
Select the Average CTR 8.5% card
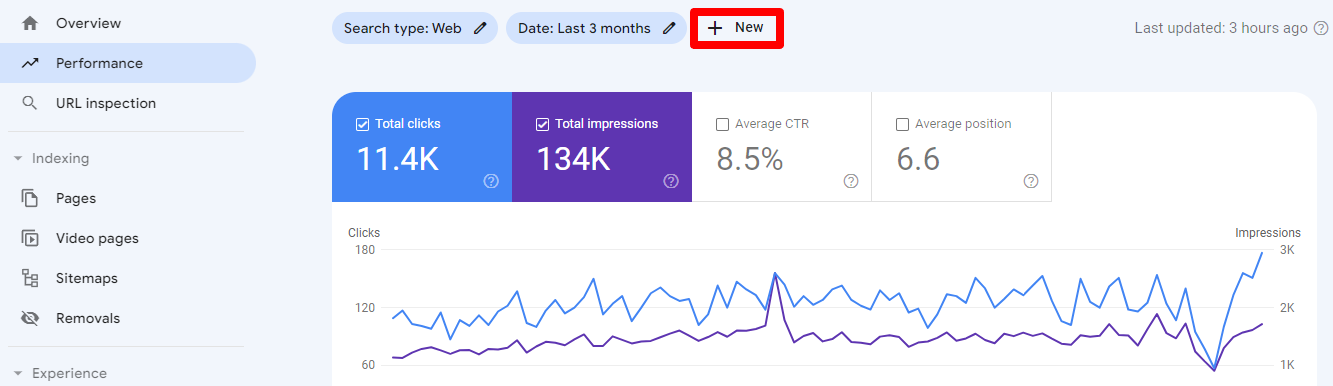(x=782, y=147)
